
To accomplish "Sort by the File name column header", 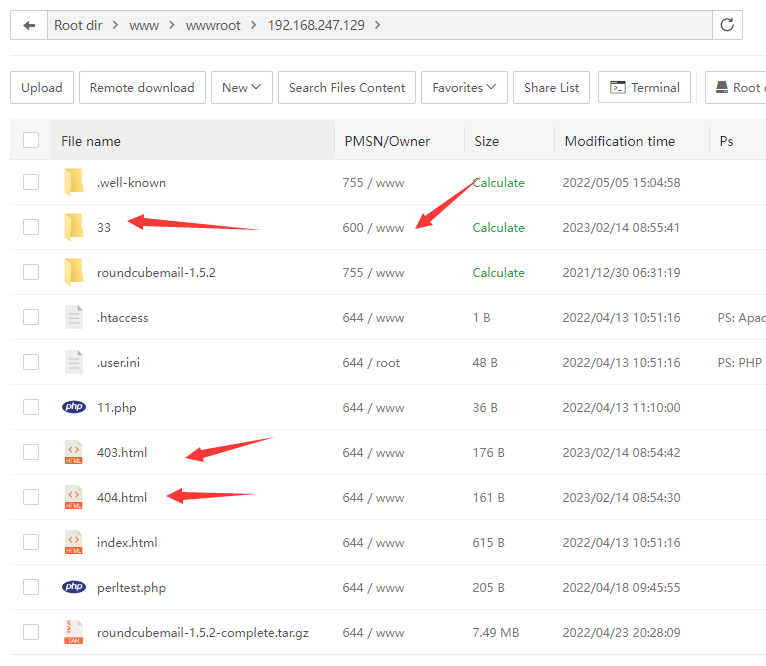I will (x=91, y=141).
